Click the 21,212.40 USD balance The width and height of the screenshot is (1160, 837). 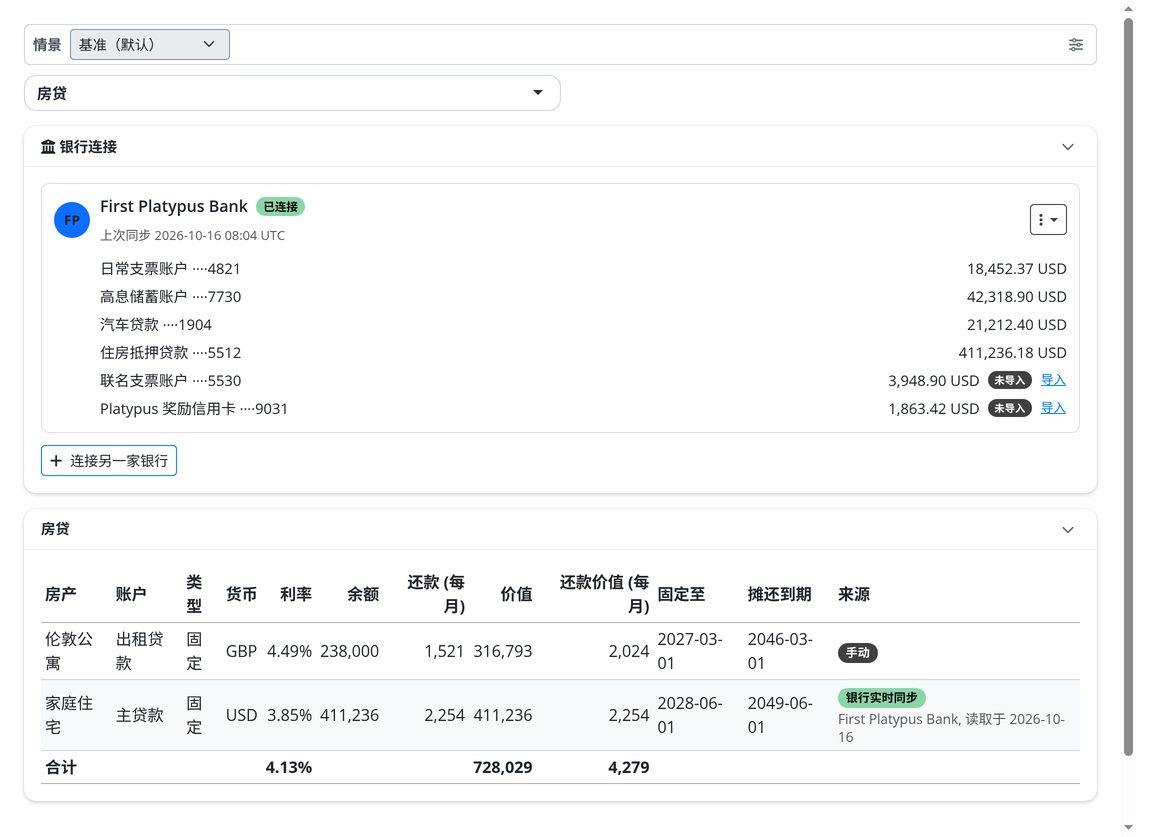[1016, 325]
